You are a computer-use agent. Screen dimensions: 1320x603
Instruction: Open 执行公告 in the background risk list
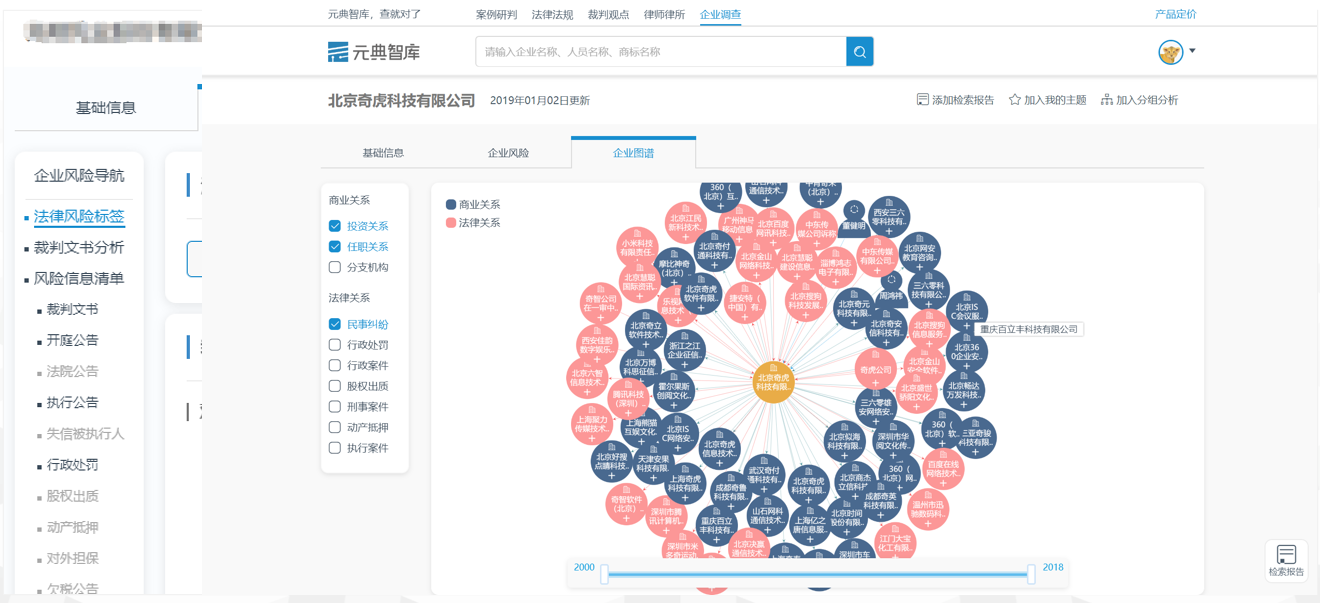click(73, 402)
